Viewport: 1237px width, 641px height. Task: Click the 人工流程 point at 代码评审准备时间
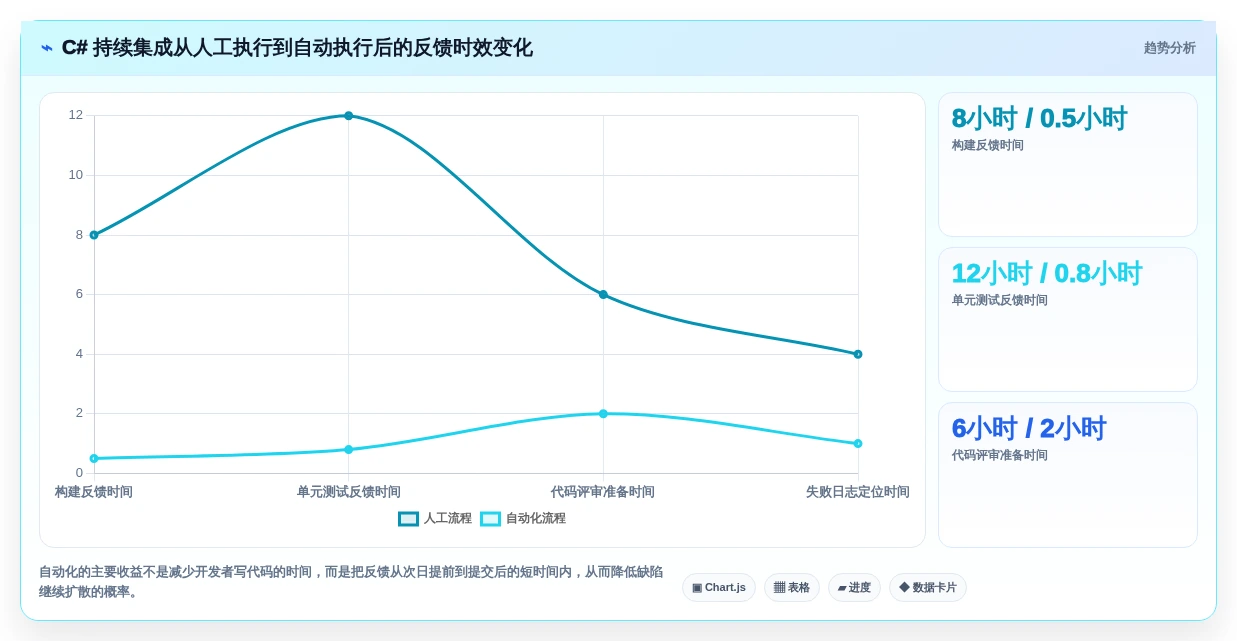[x=603, y=294]
